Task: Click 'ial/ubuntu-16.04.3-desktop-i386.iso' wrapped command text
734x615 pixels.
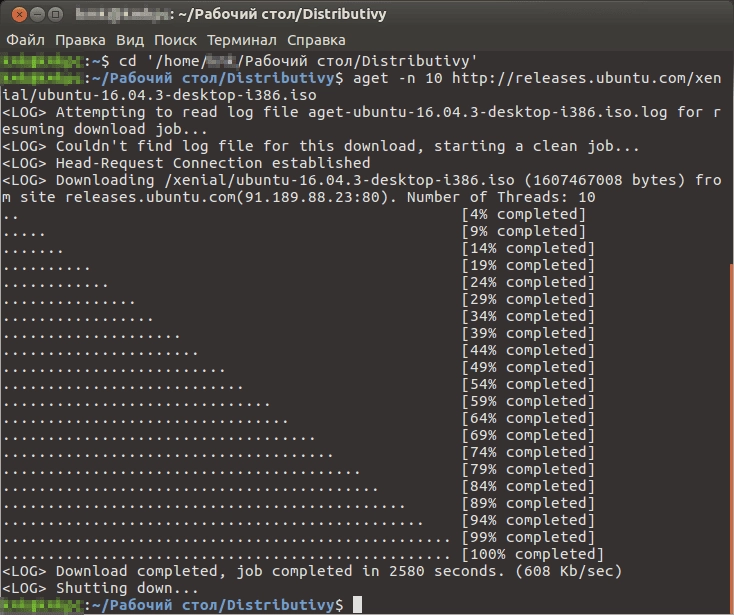Action: (159, 95)
